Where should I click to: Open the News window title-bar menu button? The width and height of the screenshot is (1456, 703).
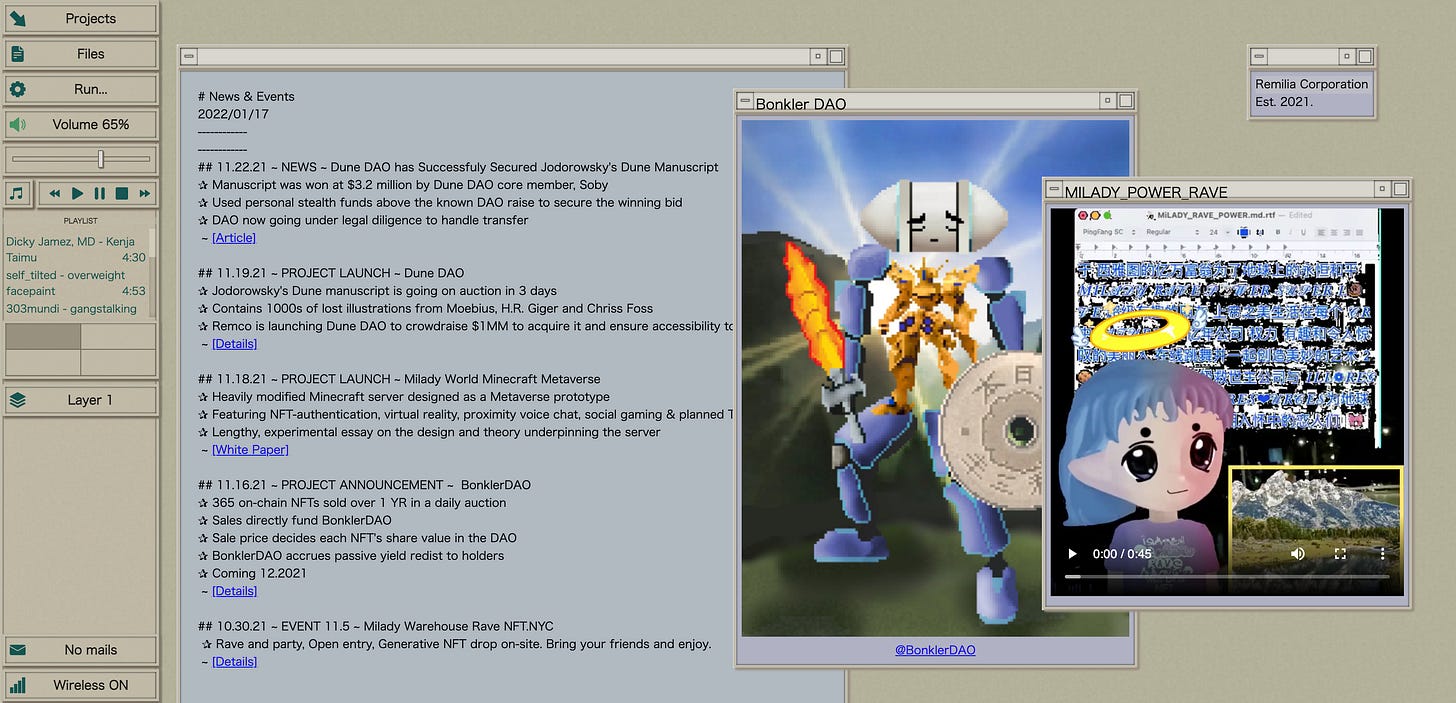click(190, 57)
